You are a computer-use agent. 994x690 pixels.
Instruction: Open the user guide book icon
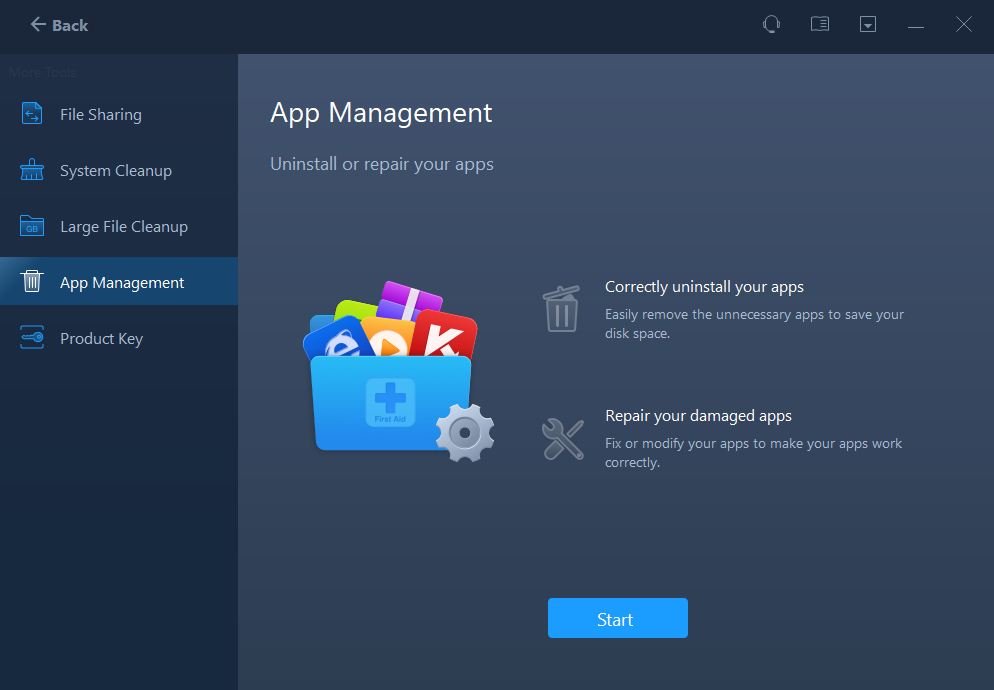coord(820,24)
